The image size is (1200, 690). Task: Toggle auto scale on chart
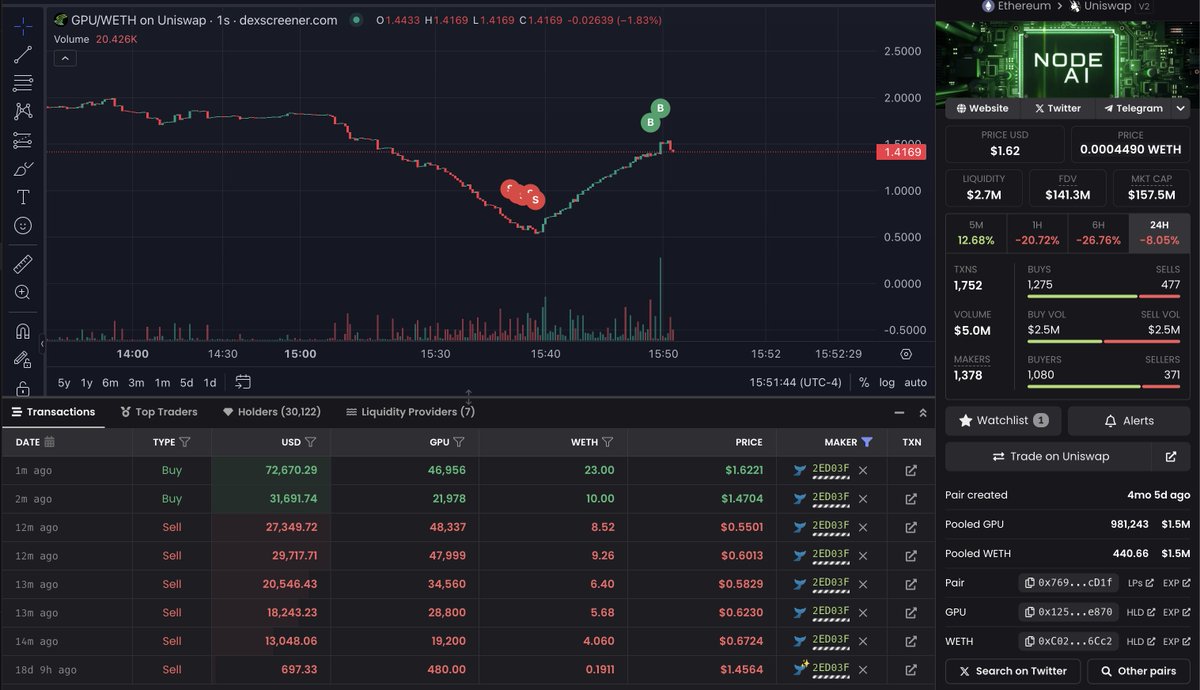(x=915, y=382)
